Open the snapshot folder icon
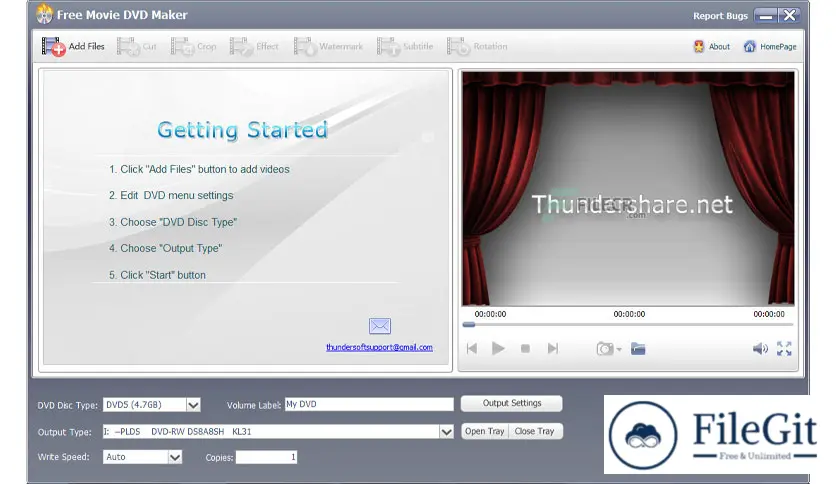The width and height of the screenshot is (836, 484). tap(638, 349)
